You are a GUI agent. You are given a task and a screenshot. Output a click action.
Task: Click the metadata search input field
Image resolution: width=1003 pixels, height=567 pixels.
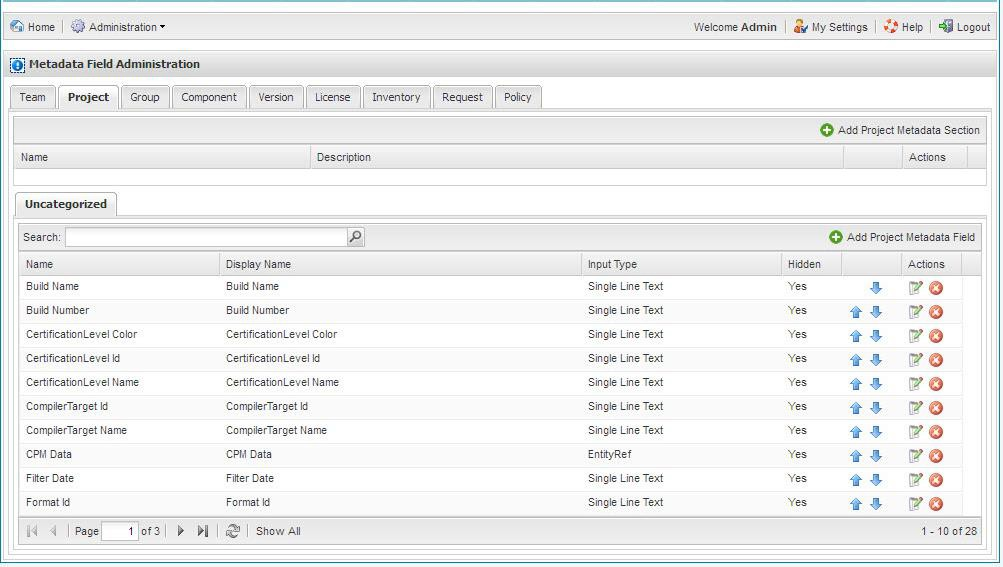point(206,237)
